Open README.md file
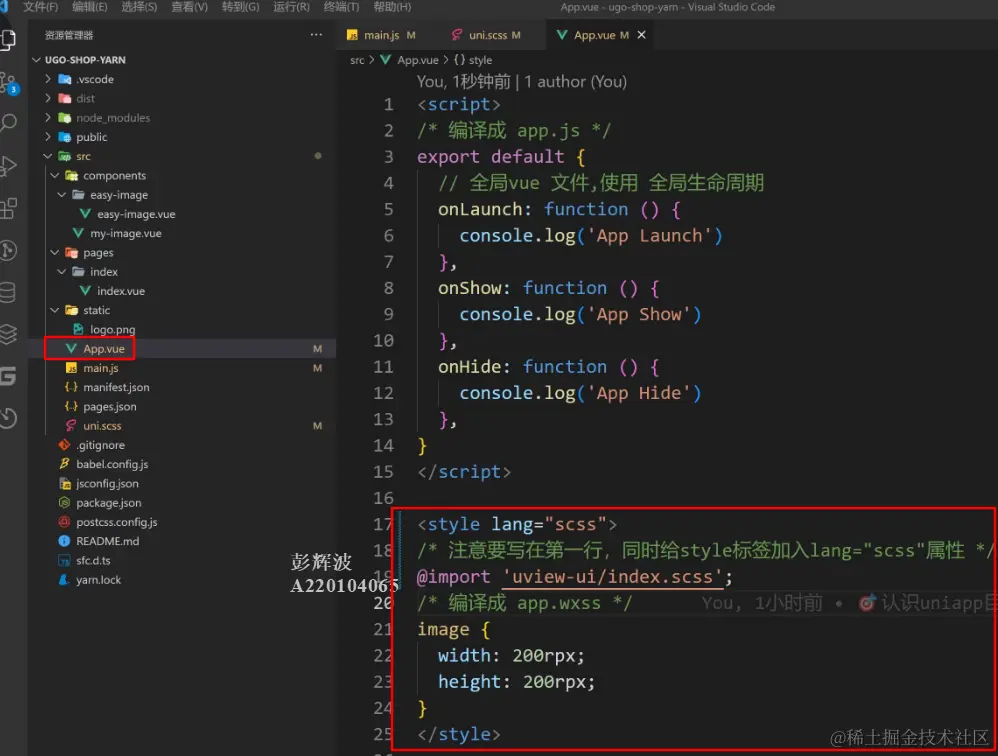The image size is (998, 756). (181, 541)
